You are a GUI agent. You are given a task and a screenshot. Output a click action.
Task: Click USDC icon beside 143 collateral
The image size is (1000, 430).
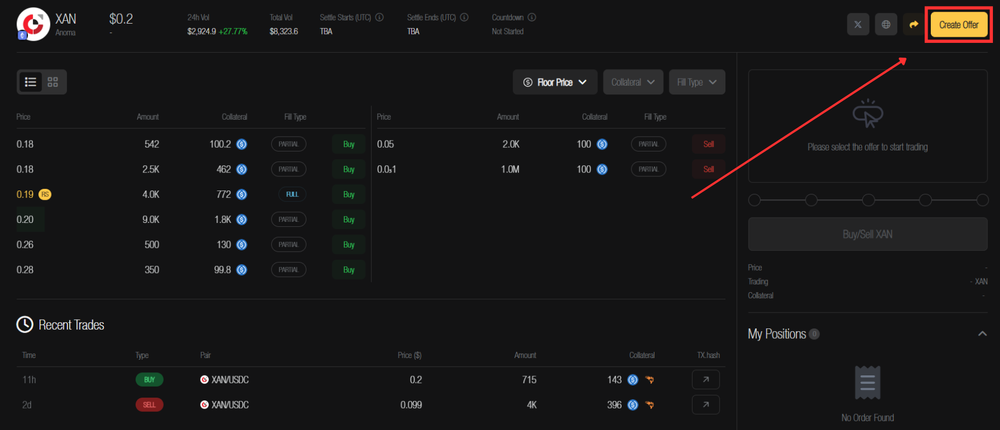click(633, 380)
